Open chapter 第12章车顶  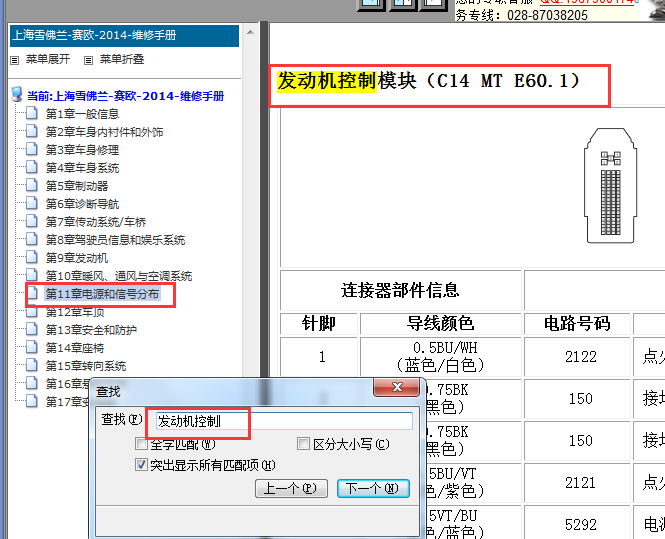(75, 312)
